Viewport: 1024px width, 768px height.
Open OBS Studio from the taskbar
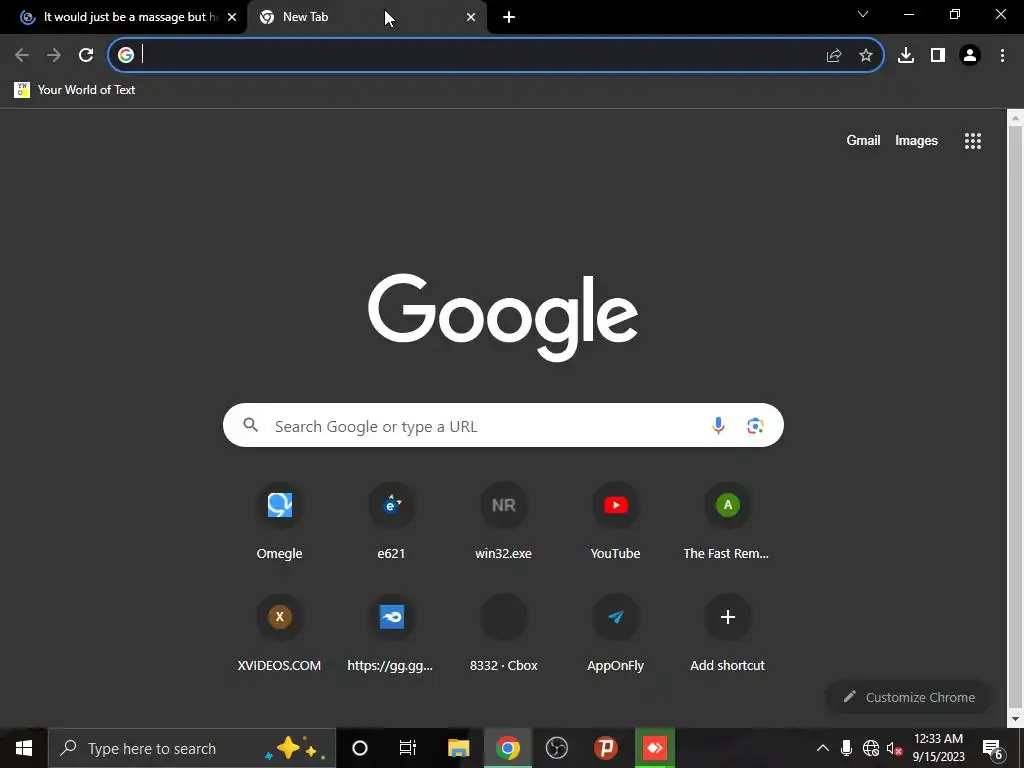[556, 748]
